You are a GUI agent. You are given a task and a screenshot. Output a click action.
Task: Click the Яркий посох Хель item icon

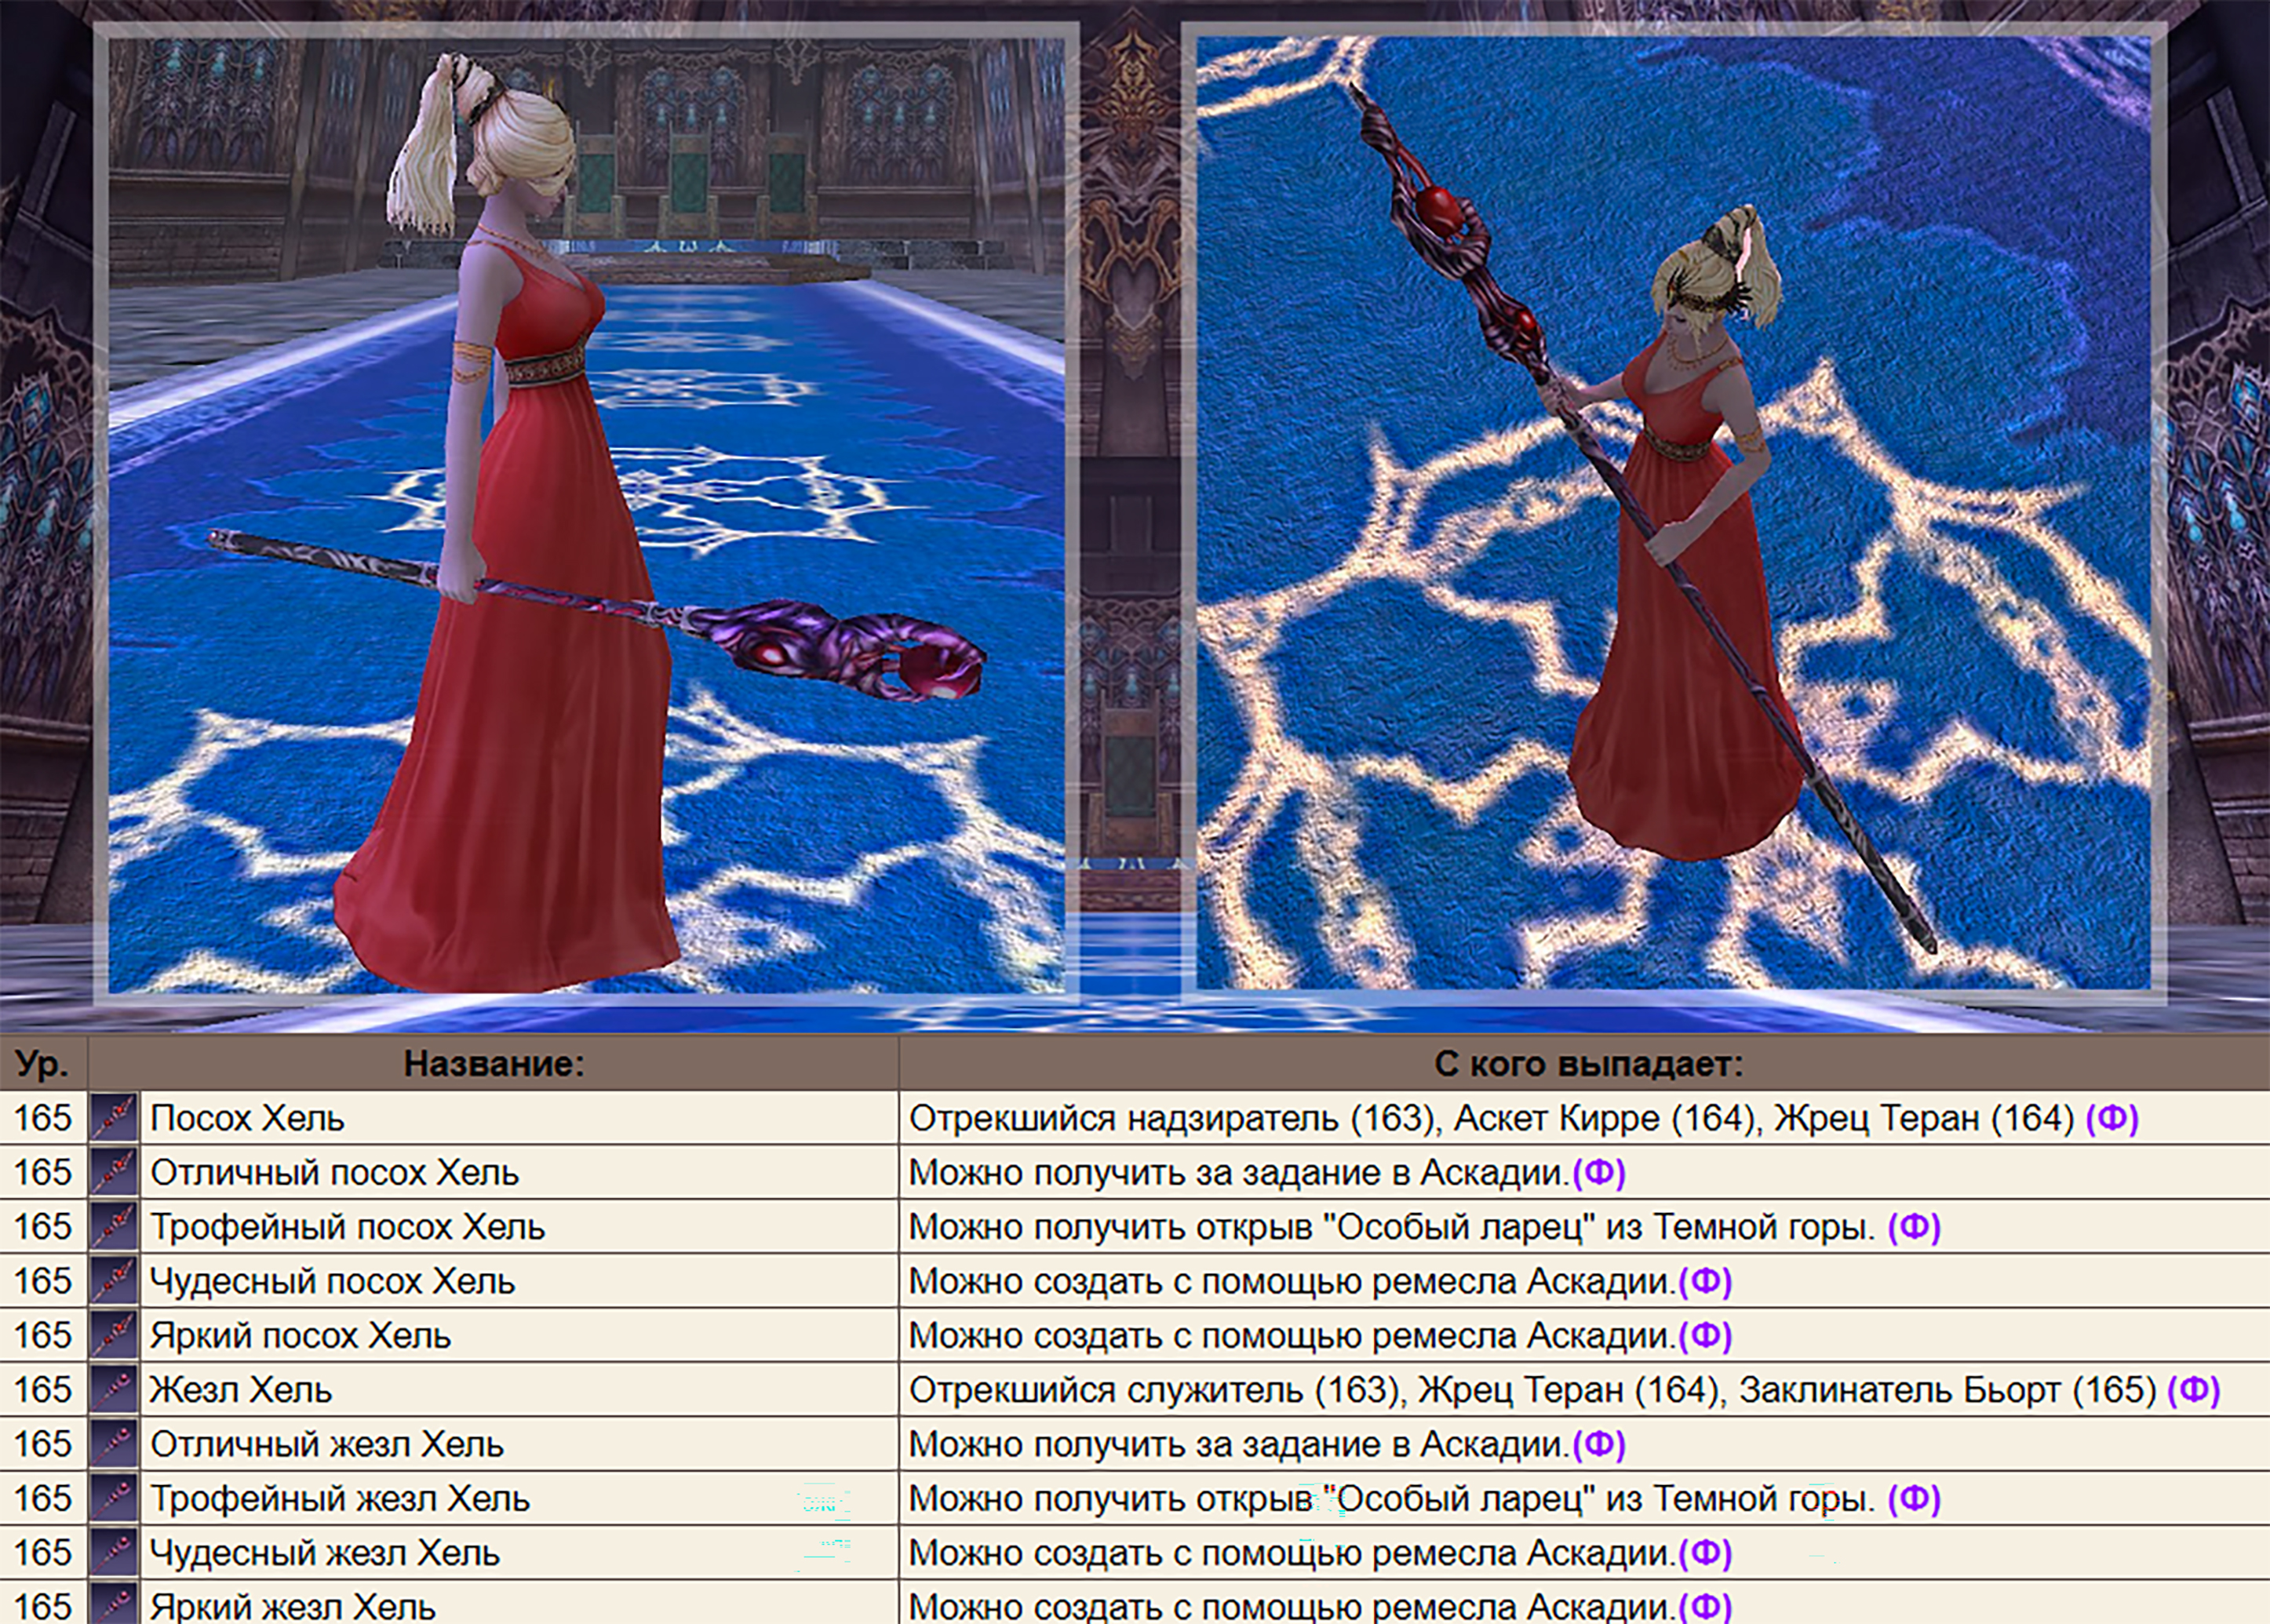click(x=114, y=1334)
